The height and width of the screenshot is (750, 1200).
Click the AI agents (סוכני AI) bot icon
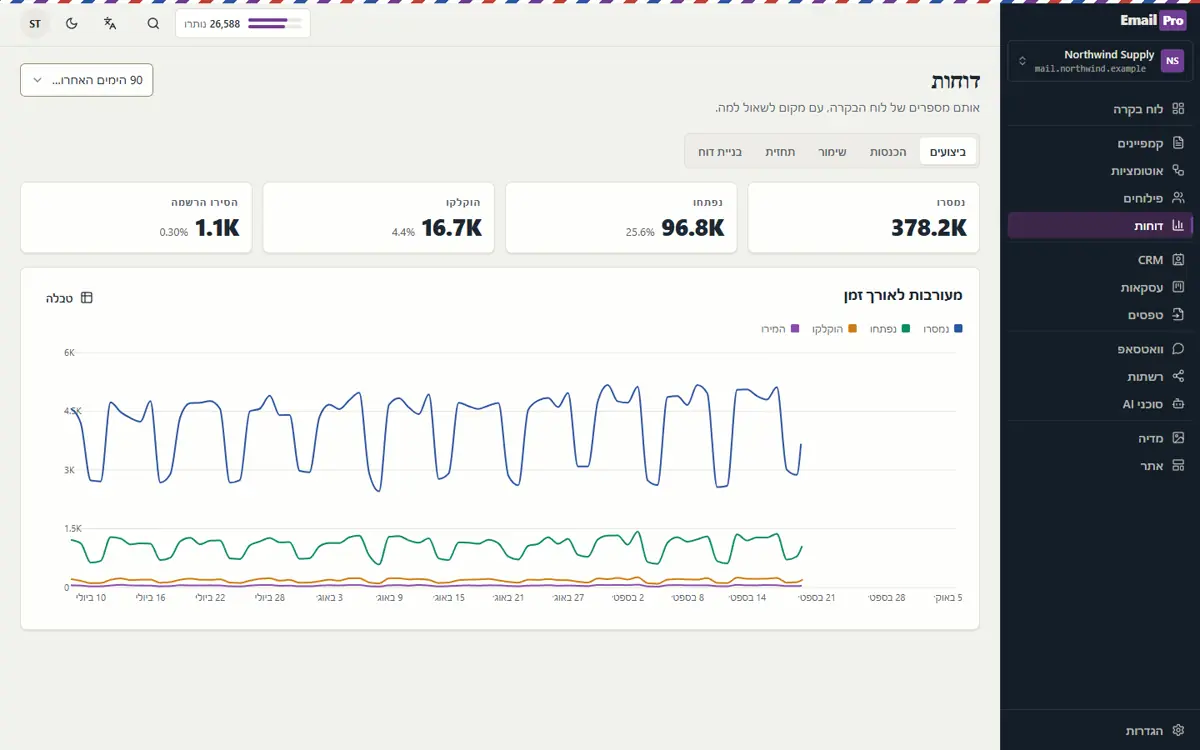(1178, 404)
